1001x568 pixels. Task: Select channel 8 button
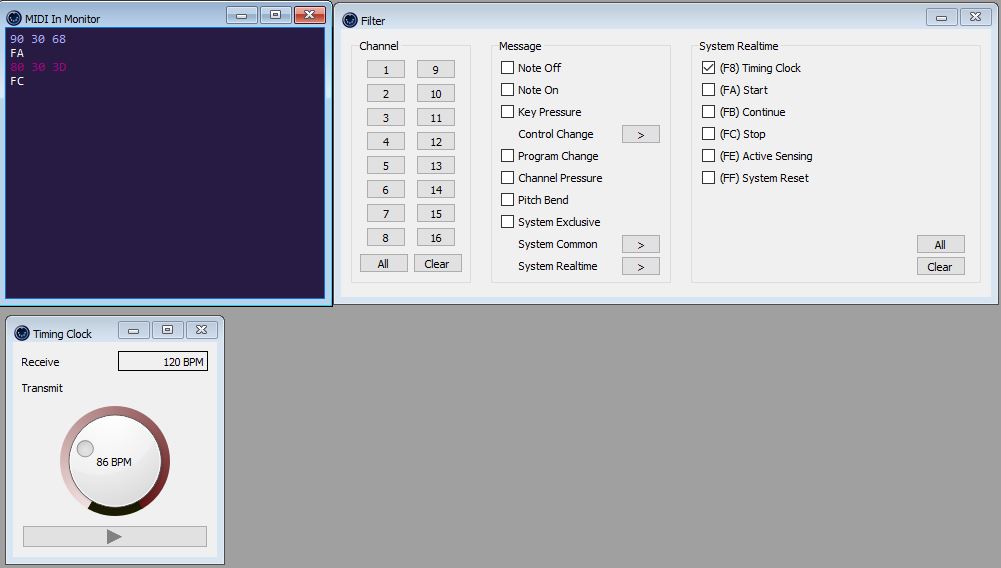tap(386, 237)
